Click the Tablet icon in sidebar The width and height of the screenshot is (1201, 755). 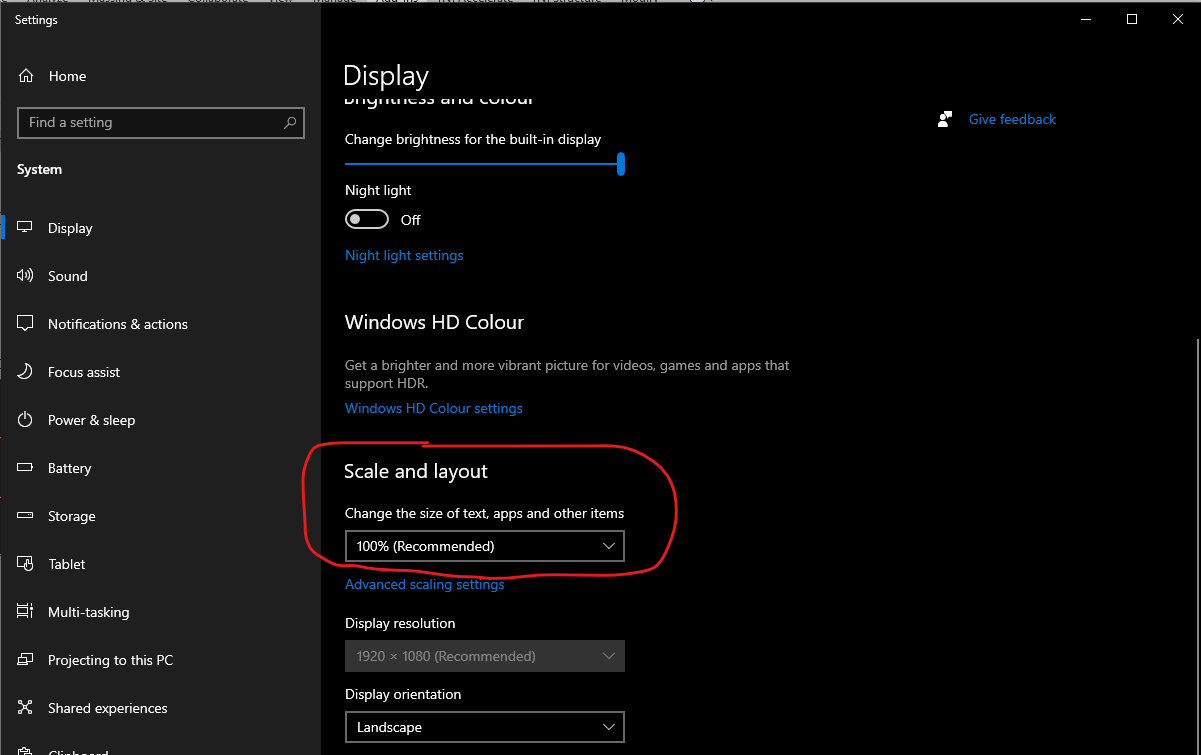point(26,564)
